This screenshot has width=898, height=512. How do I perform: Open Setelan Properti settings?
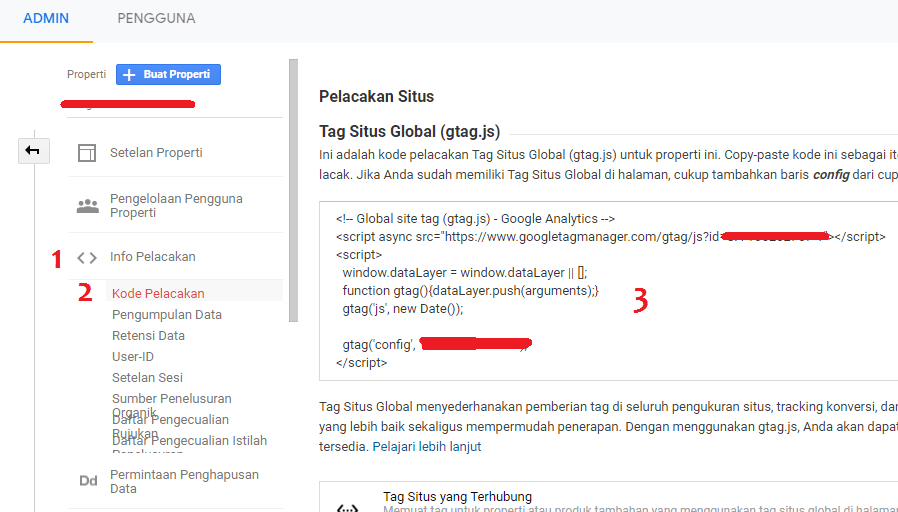(156, 153)
